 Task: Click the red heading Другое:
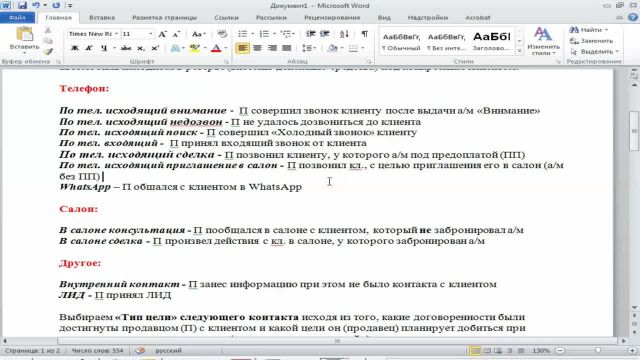pyautogui.click(x=80, y=263)
